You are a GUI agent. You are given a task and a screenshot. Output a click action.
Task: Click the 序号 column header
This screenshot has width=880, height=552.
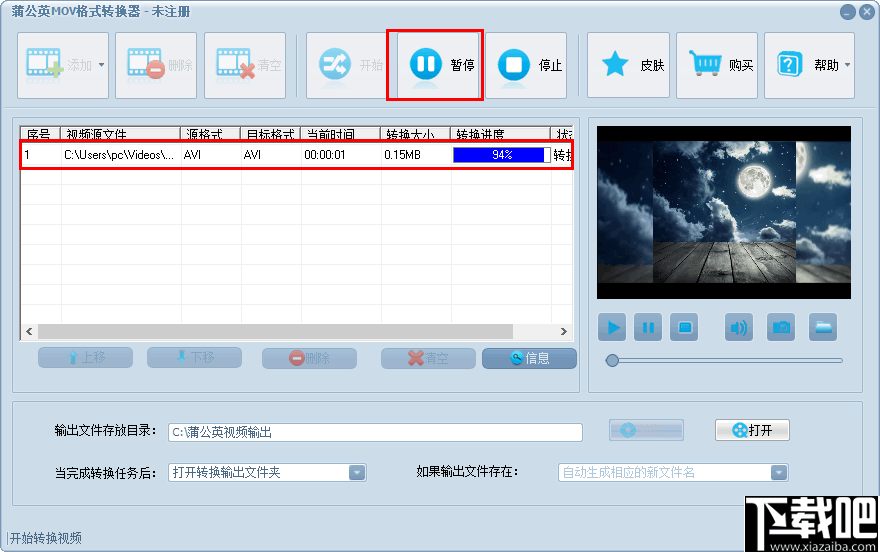pyautogui.click(x=40, y=134)
